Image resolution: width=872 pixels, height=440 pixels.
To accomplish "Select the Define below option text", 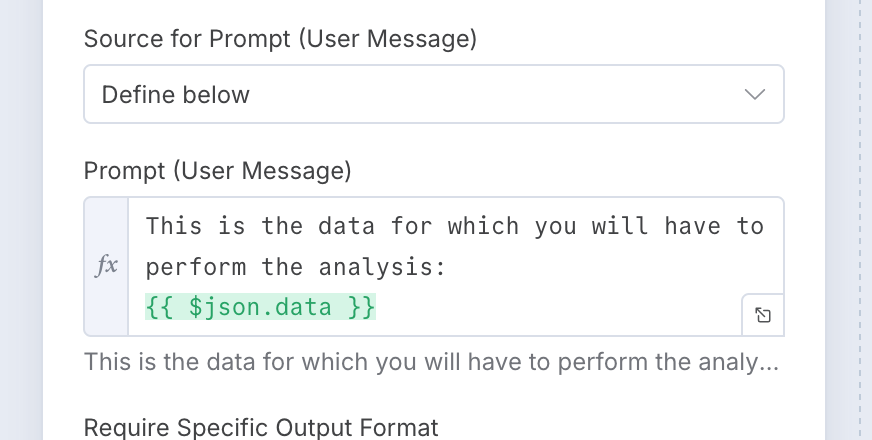I will [176, 95].
